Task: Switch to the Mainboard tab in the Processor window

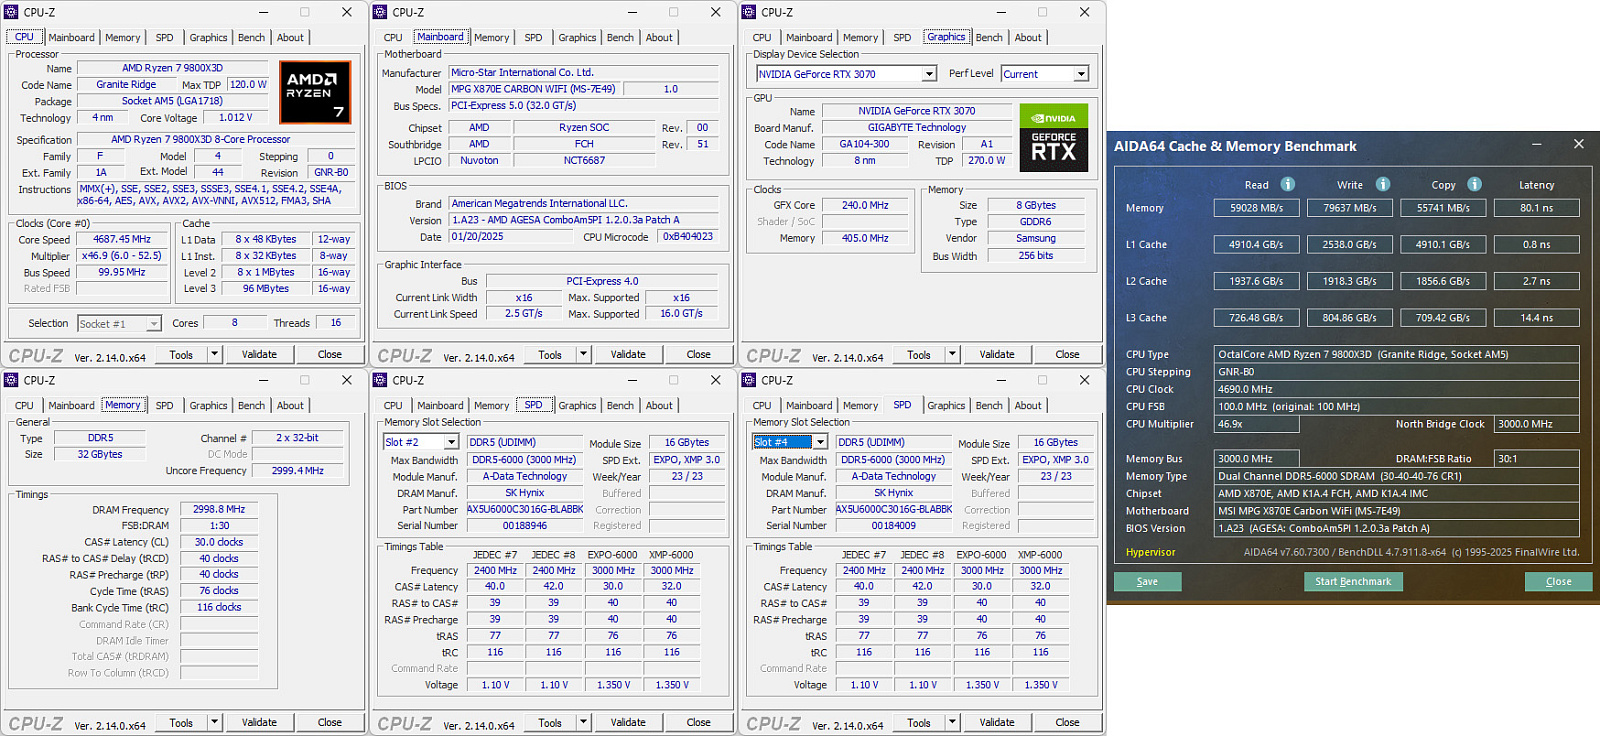Action: 71,38
